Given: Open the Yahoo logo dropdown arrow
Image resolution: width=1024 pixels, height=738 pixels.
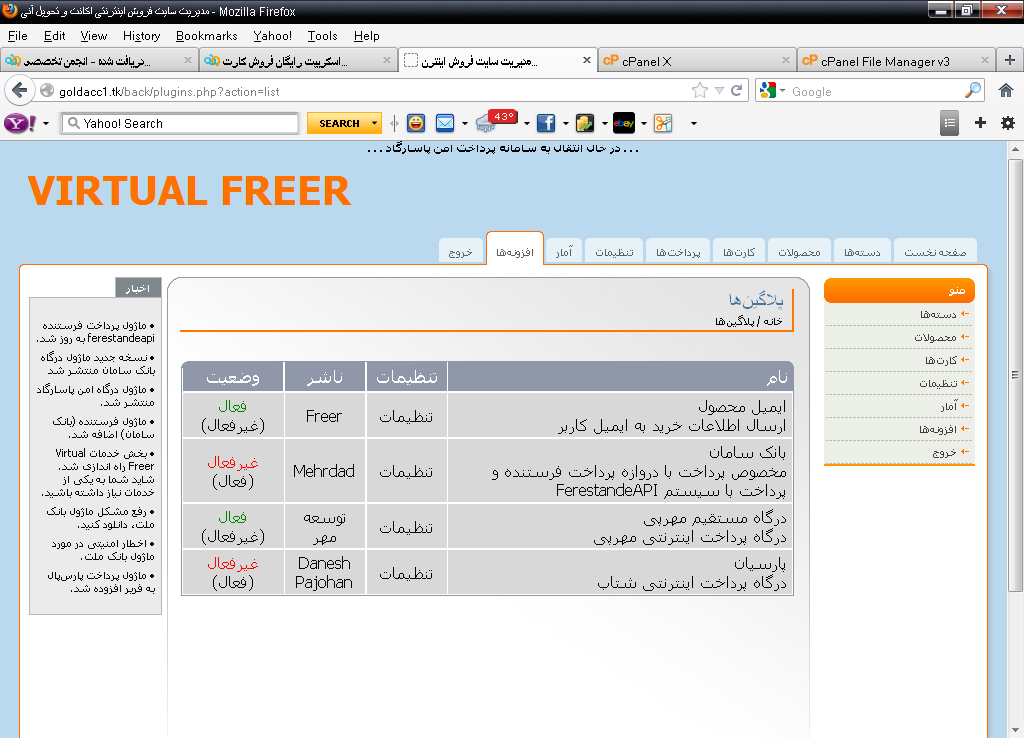Looking at the screenshot, I should [x=46, y=123].
